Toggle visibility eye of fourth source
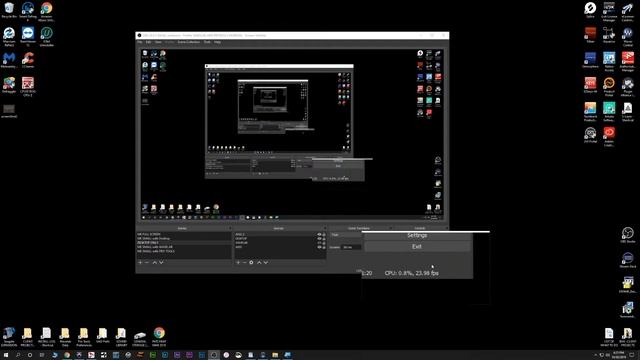640x360 pixels. coord(320,247)
